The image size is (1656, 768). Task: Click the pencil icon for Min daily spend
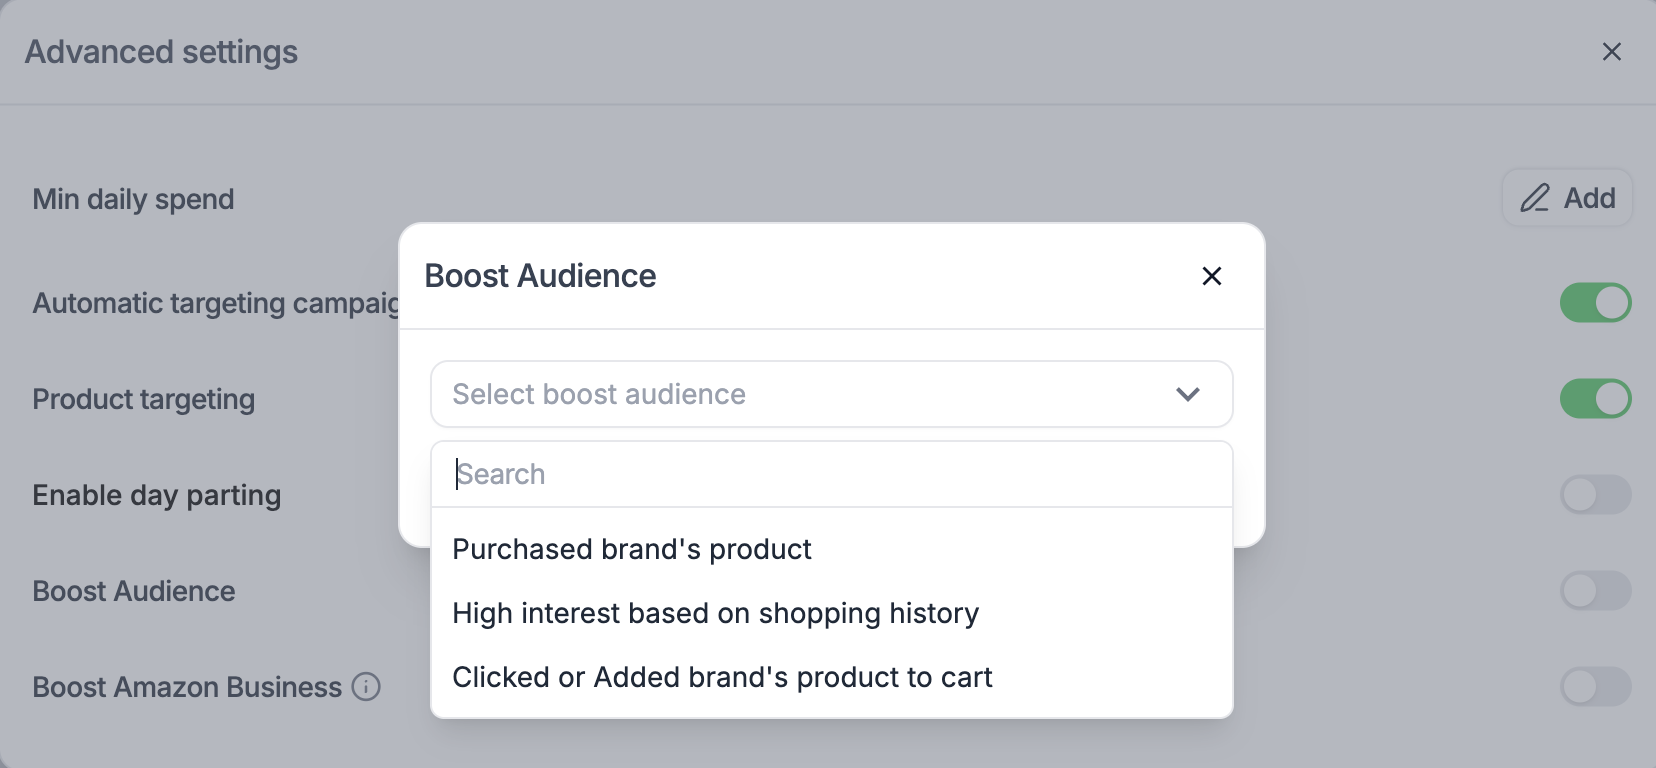(1534, 198)
